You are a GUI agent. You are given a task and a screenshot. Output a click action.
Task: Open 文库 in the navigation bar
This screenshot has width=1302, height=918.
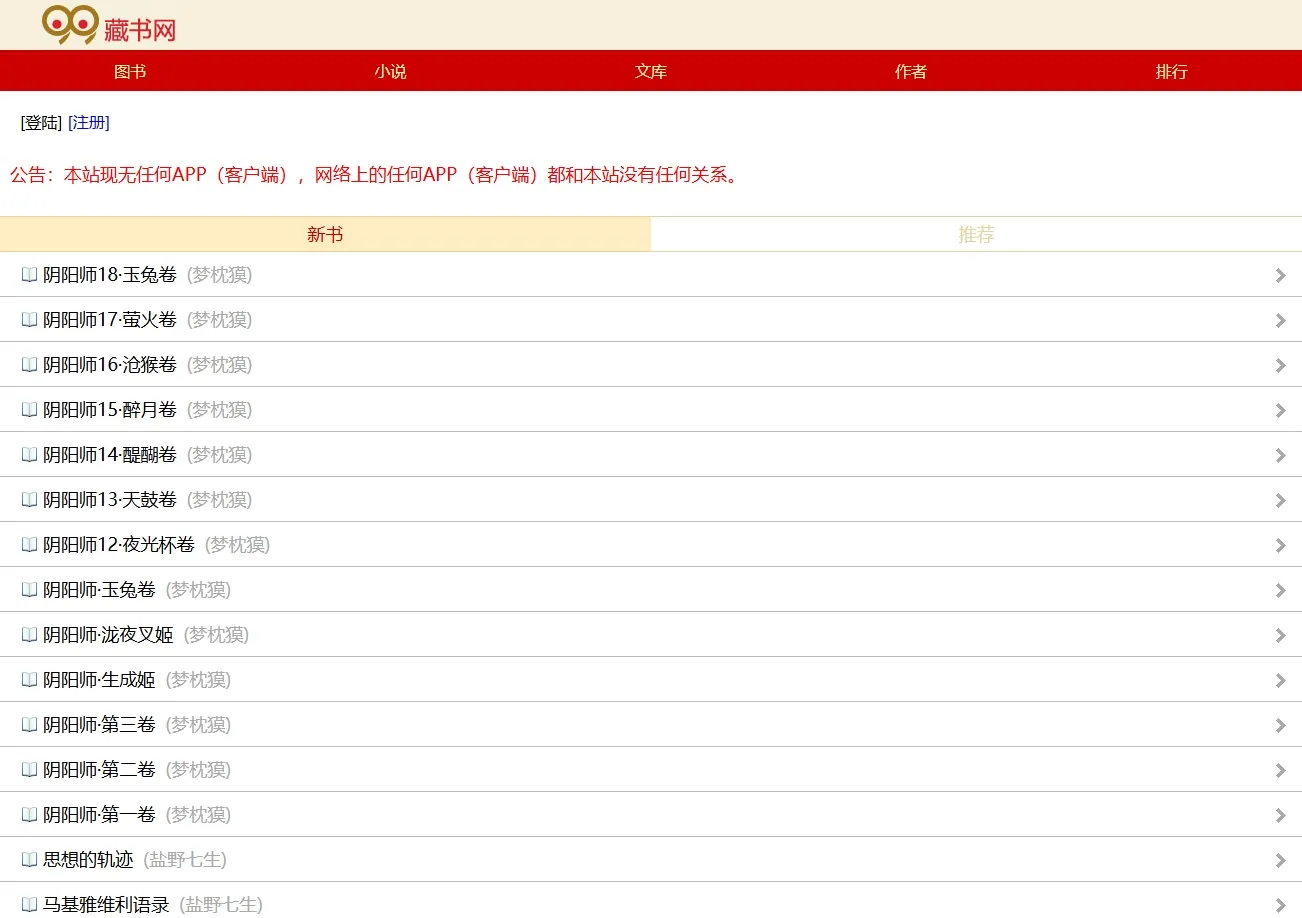(x=651, y=72)
